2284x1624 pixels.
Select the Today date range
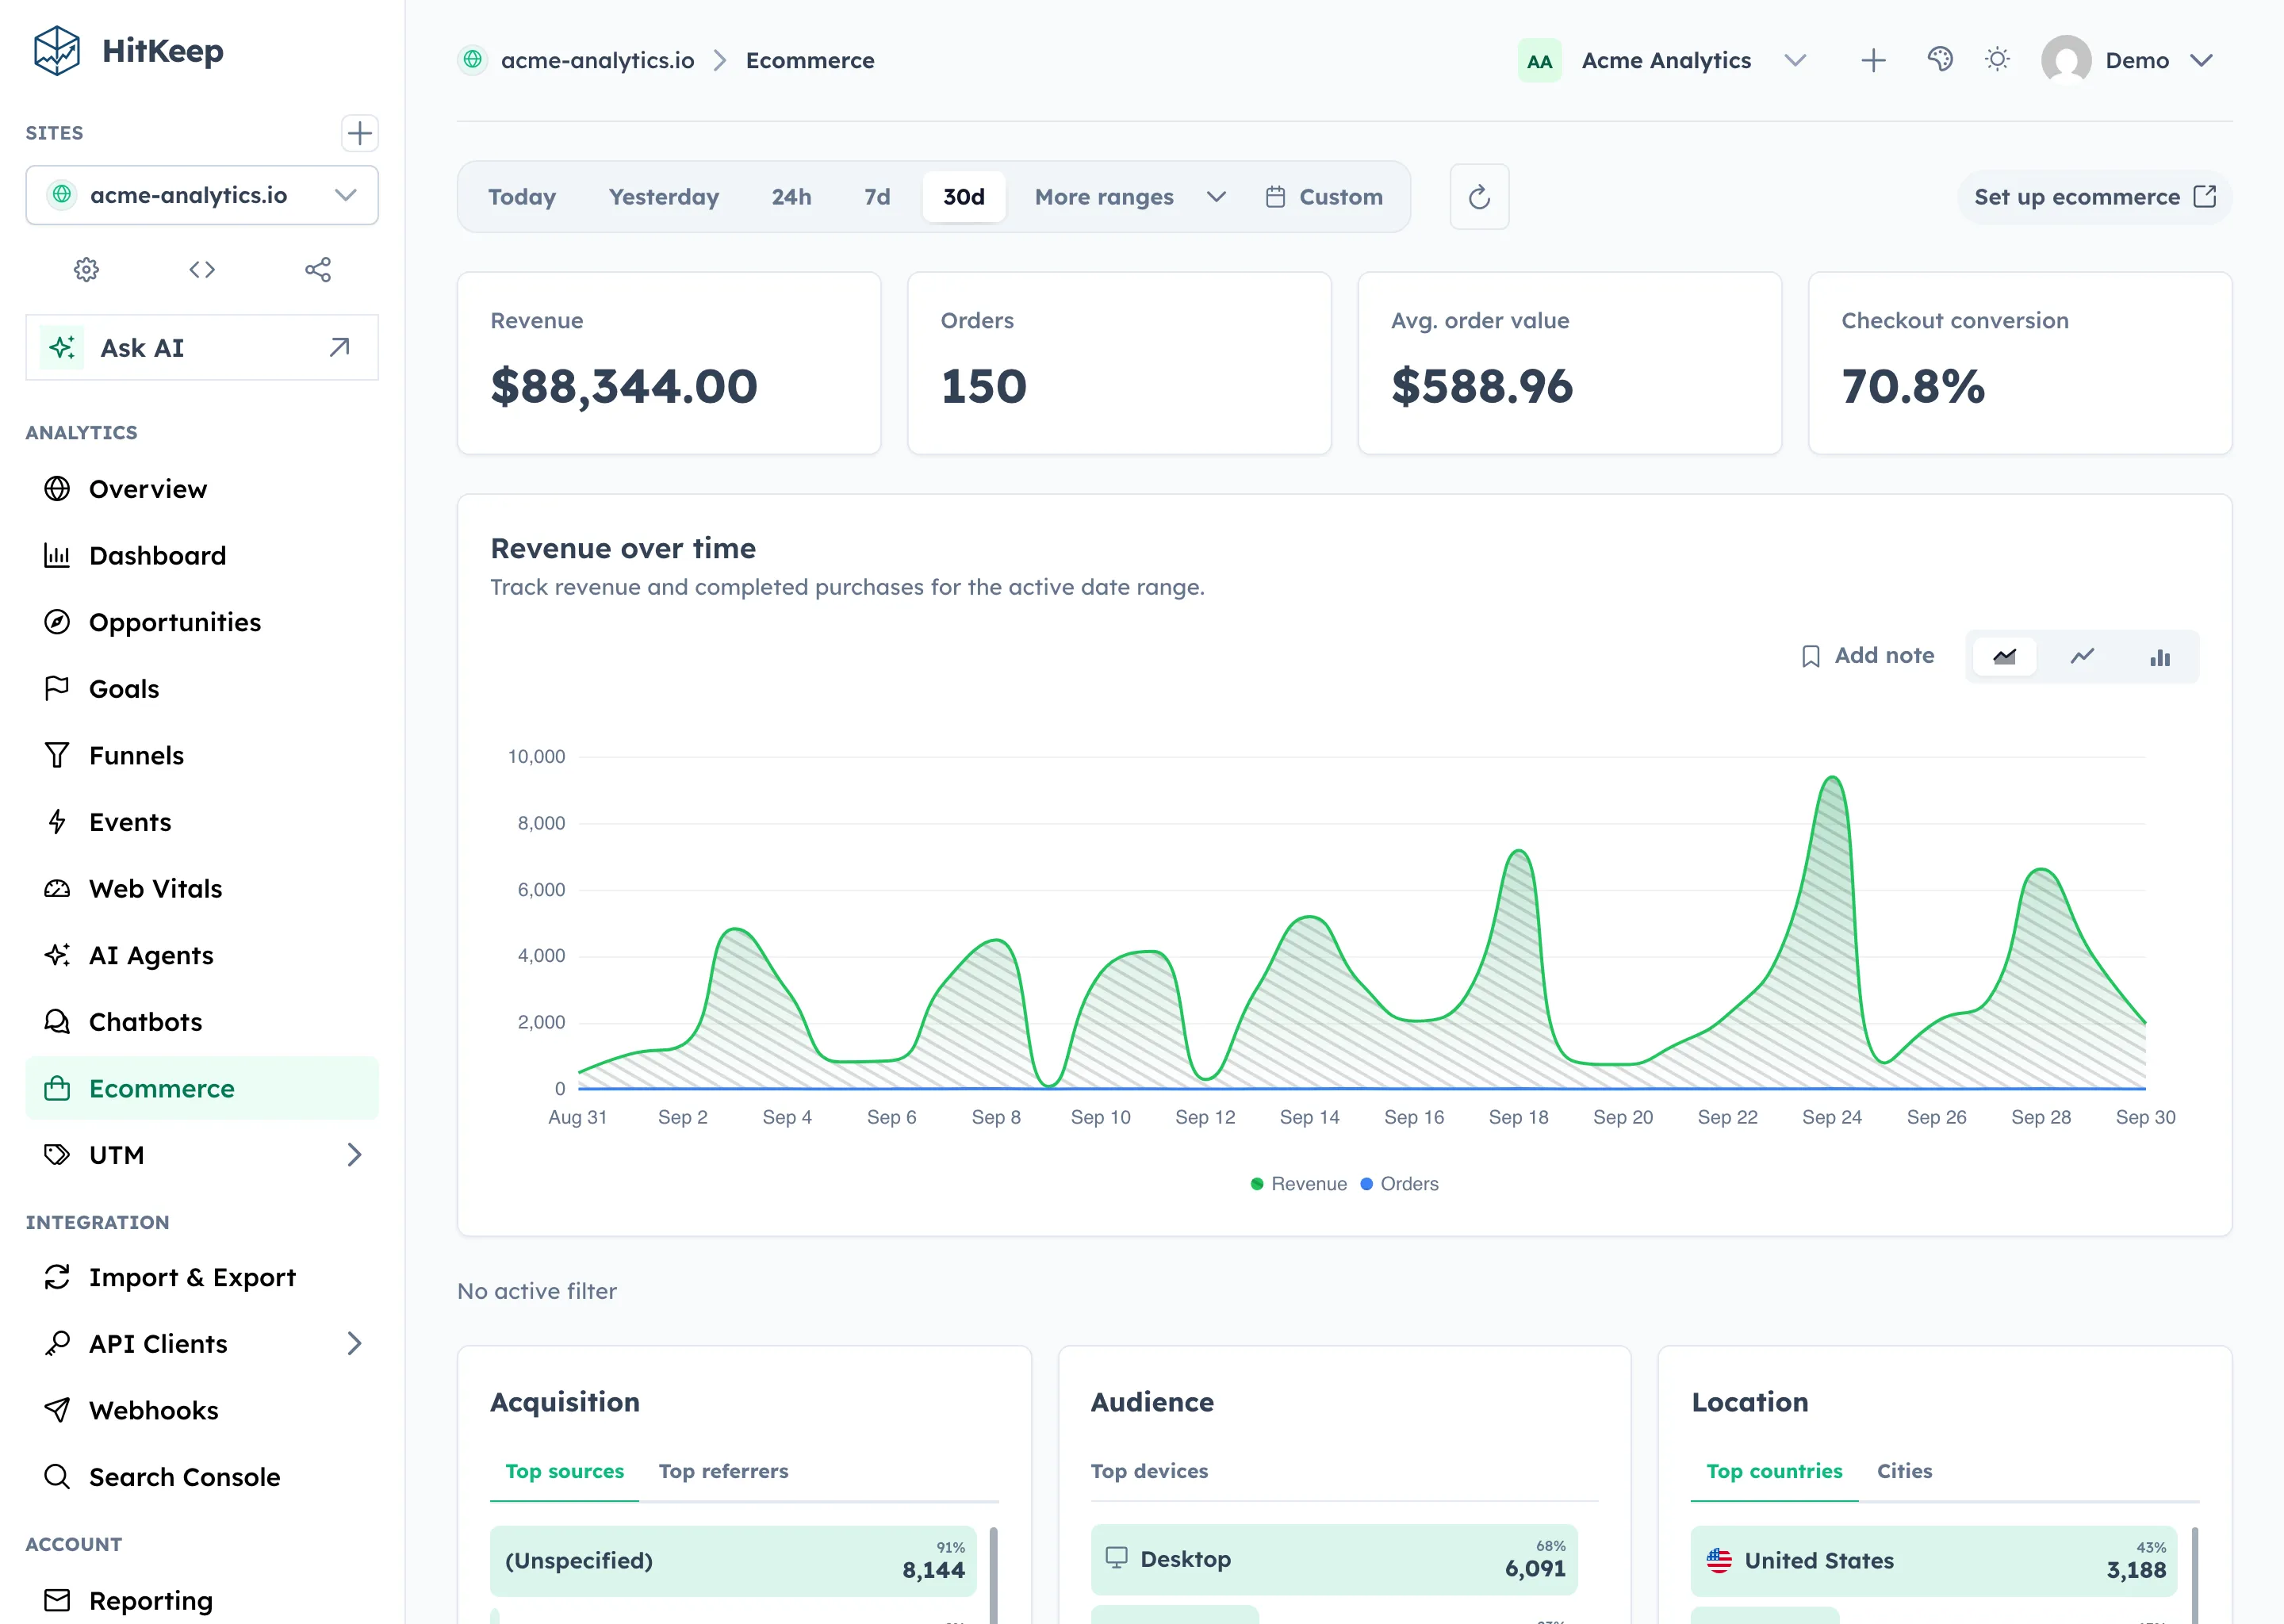[522, 197]
